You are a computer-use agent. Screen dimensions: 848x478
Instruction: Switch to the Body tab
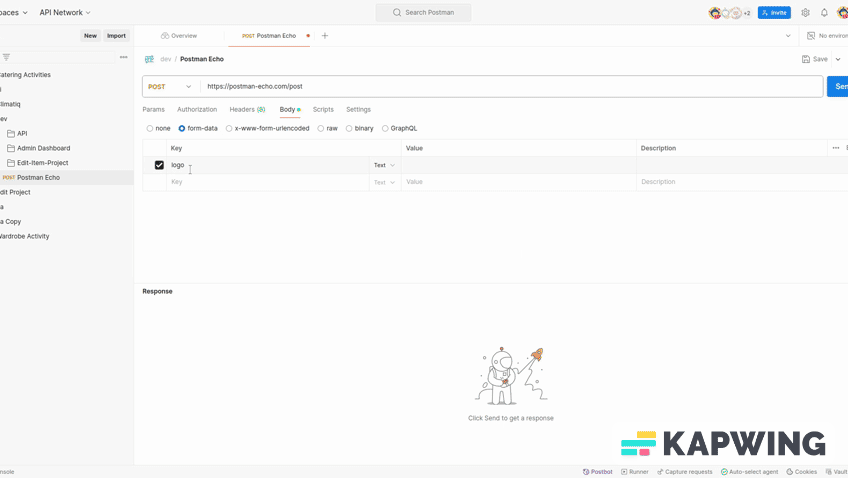(x=289, y=109)
